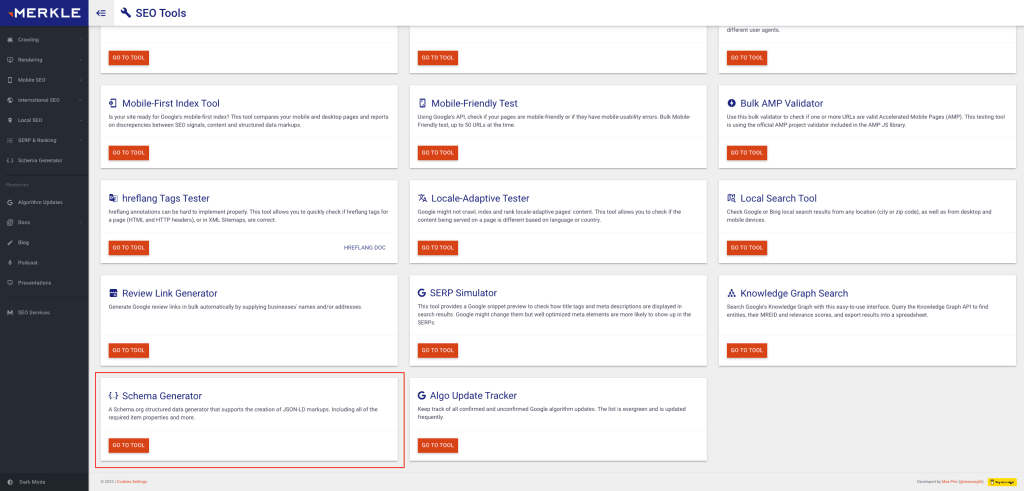
Task: Click the Local SEO pin icon in sidebar
Action: (10, 120)
